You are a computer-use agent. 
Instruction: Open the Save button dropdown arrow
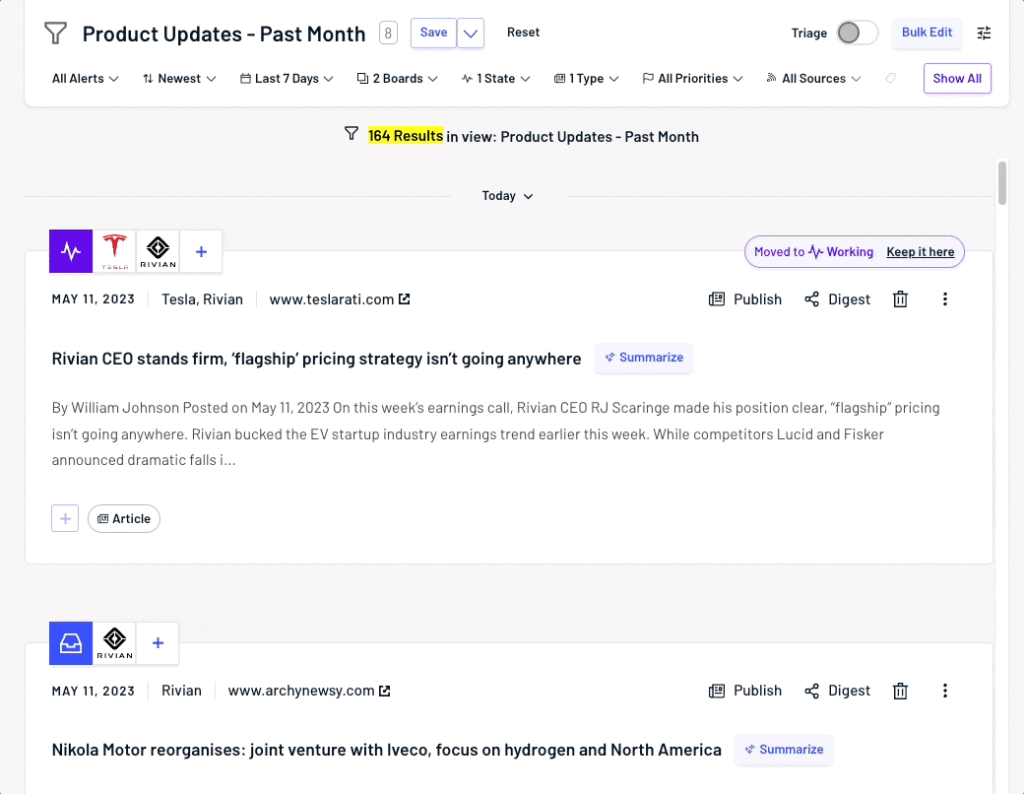(x=470, y=33)
